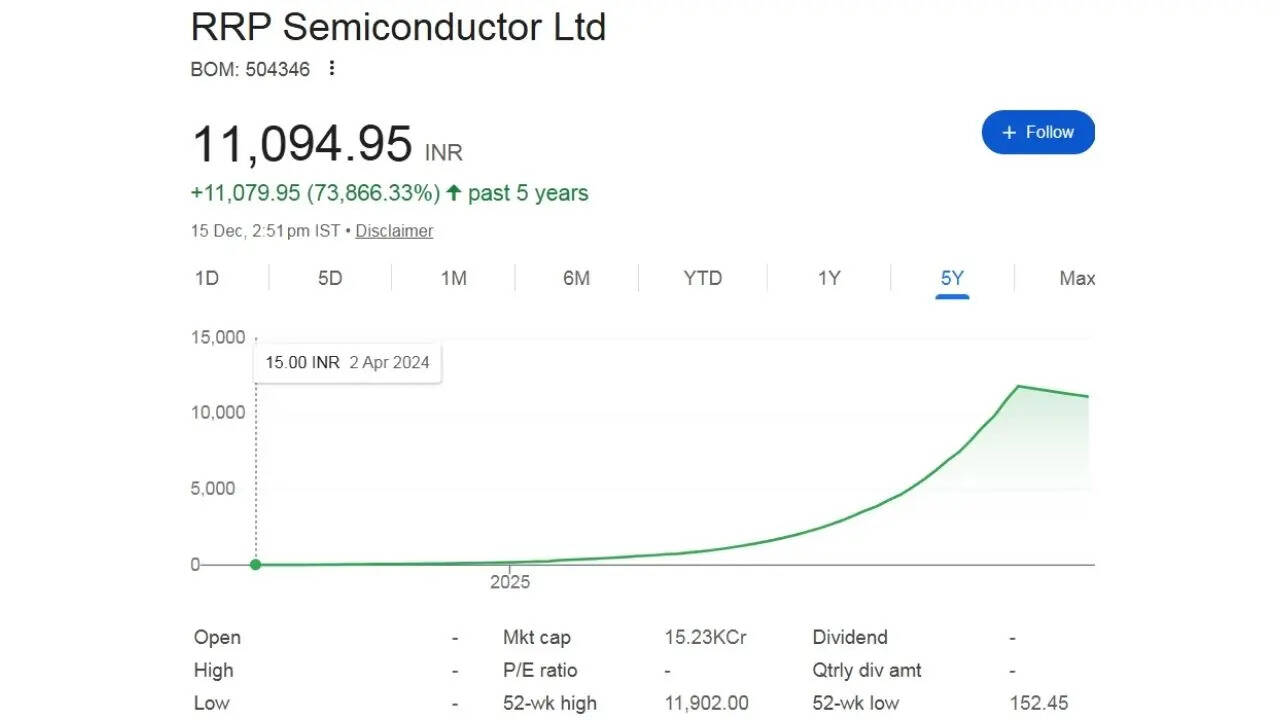
Task: Select the 1D time range tab
Action: (207, 278)
